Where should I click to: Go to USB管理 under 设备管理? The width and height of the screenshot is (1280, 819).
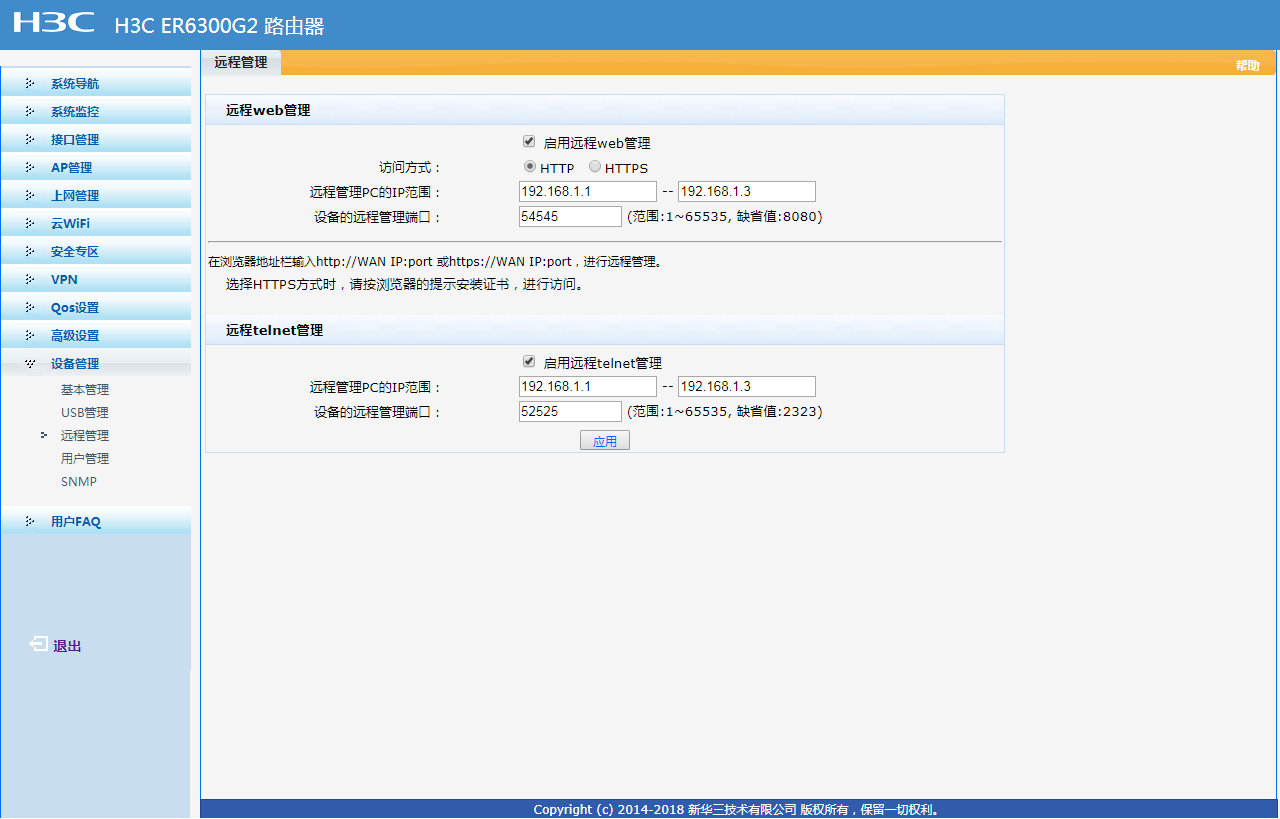point(85,413)
